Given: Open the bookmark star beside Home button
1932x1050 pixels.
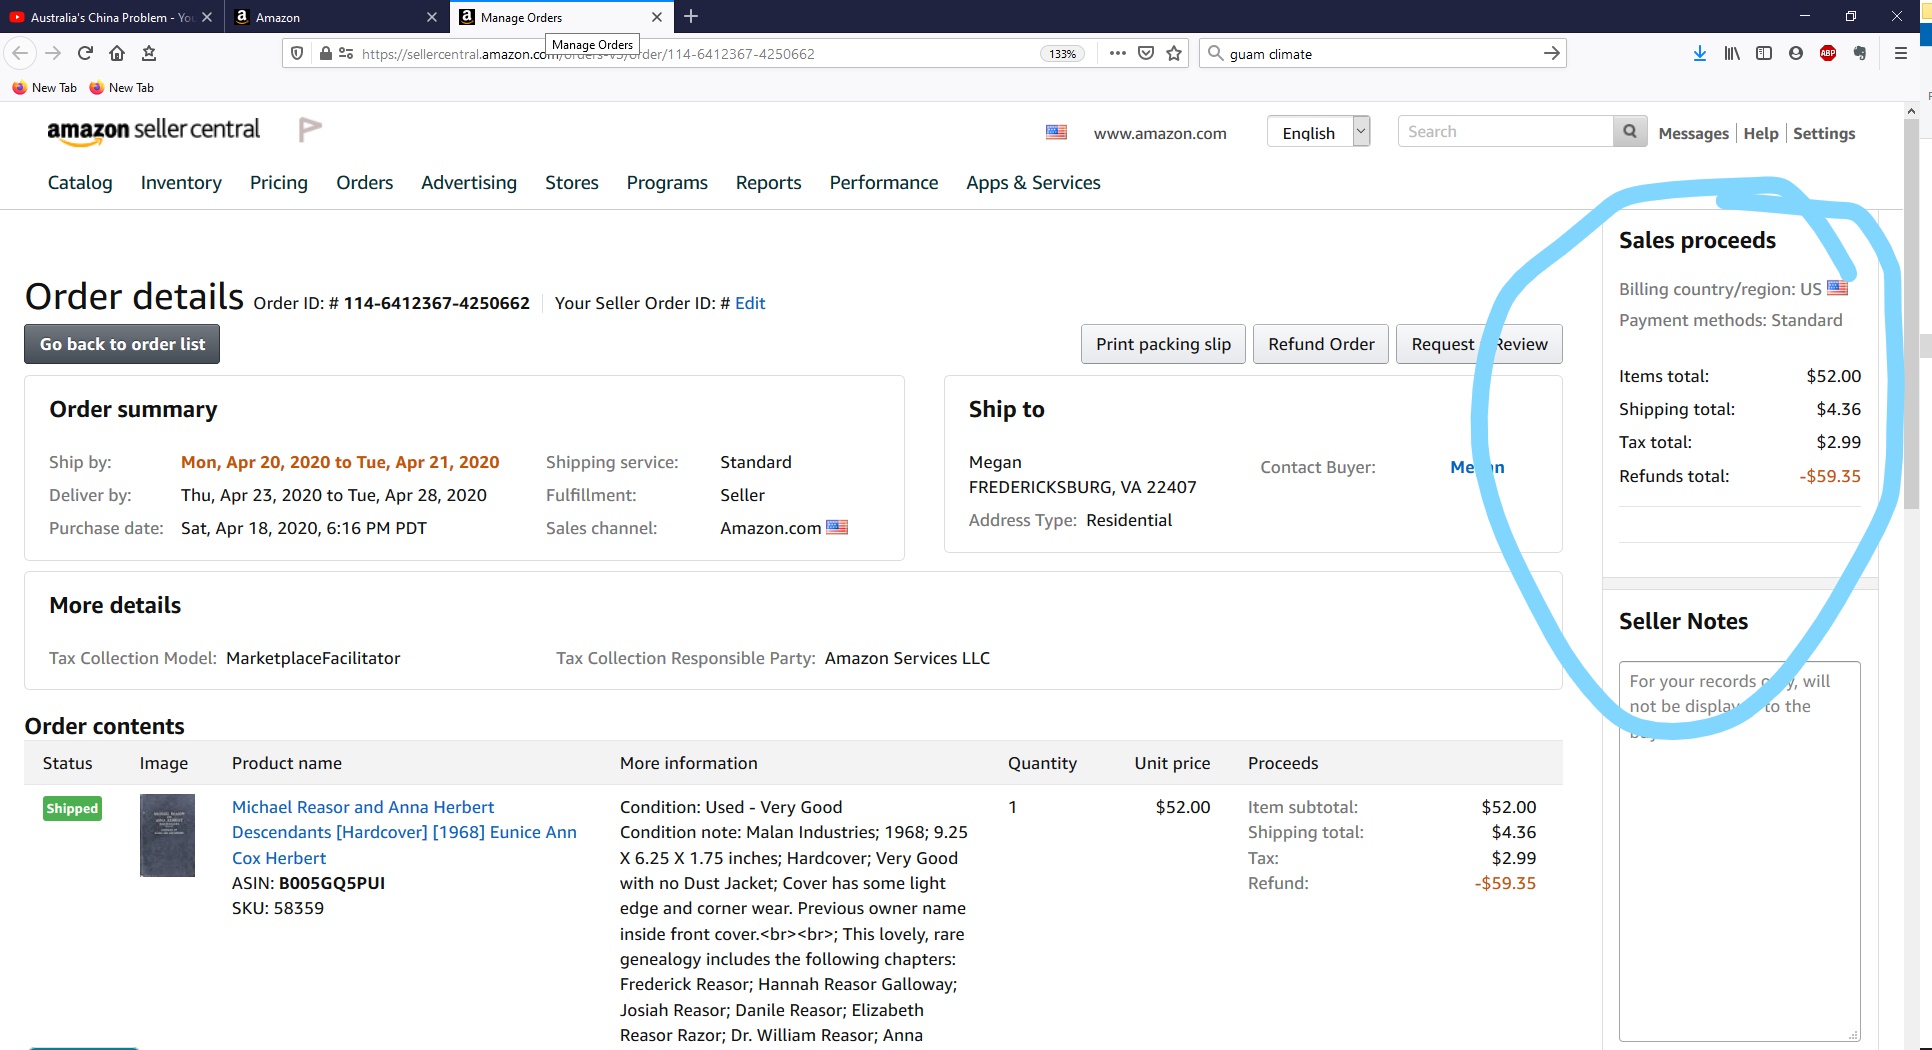Looking at the screenshot, I should point(149,53).
